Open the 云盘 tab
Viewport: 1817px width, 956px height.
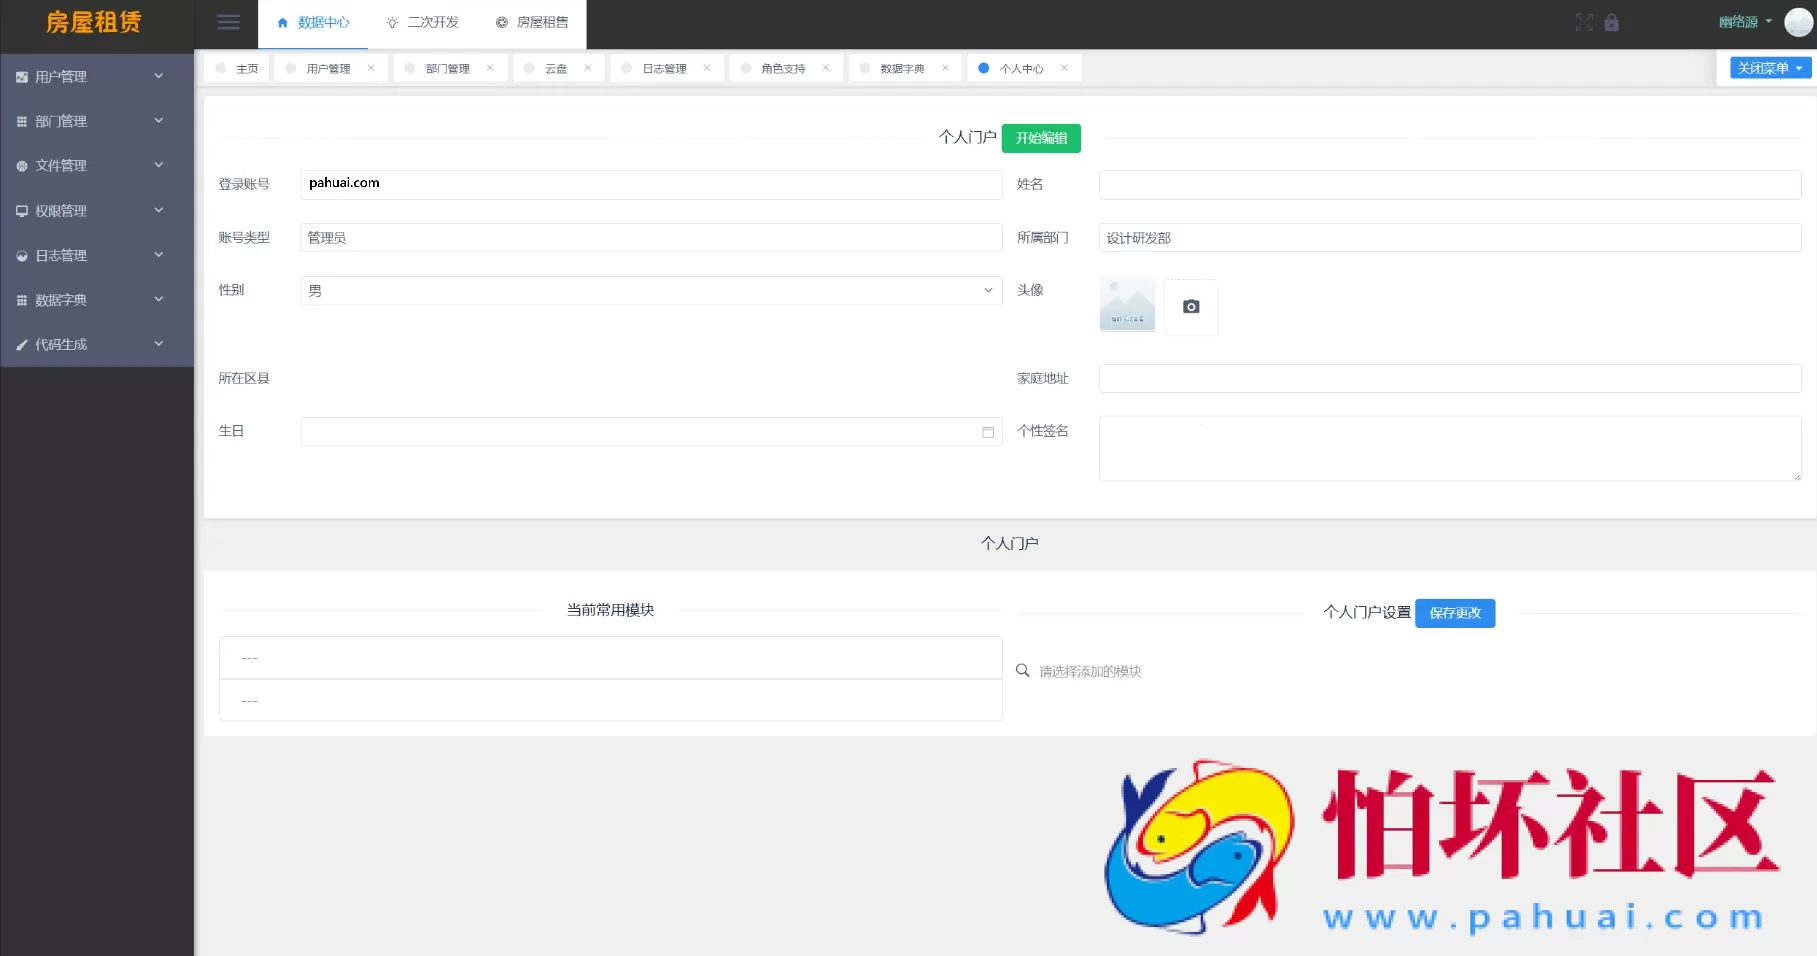tap(556, 67)
